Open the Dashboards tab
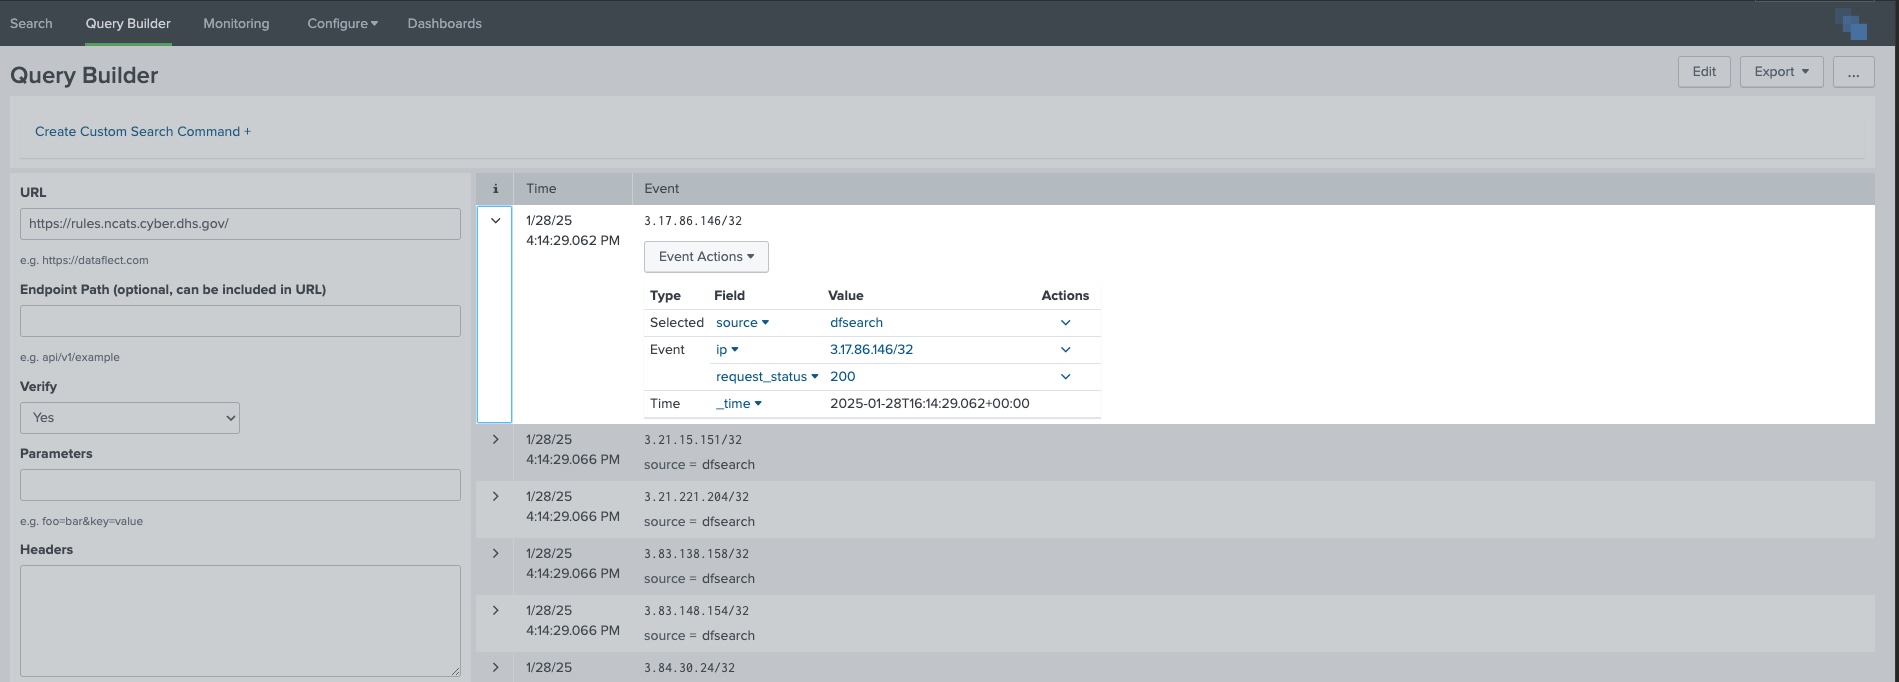Viewport: 1899px width, 682px height. click(444, 23)
